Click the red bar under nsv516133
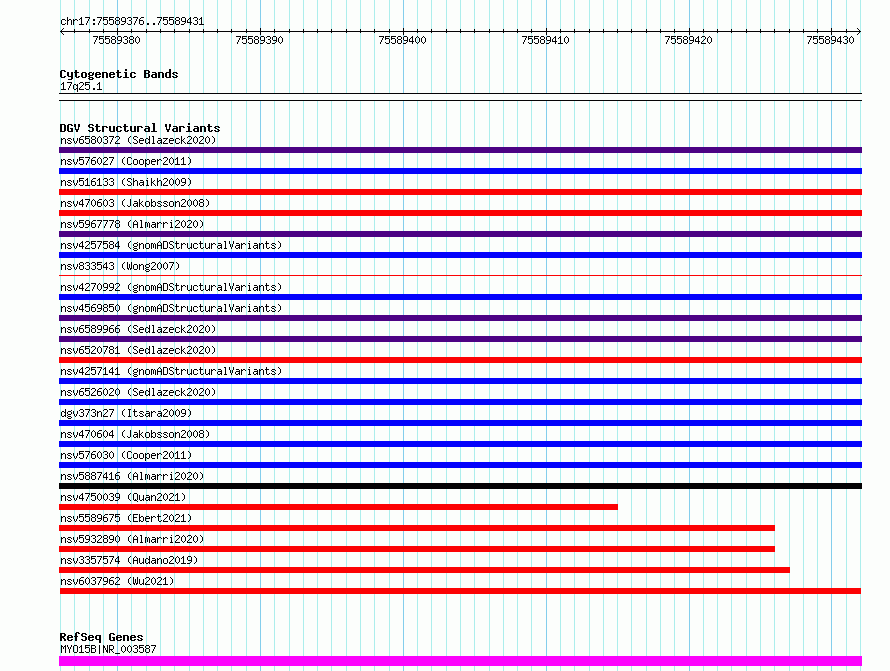This screenshot has width=890, height=671. tap(460, 192)
